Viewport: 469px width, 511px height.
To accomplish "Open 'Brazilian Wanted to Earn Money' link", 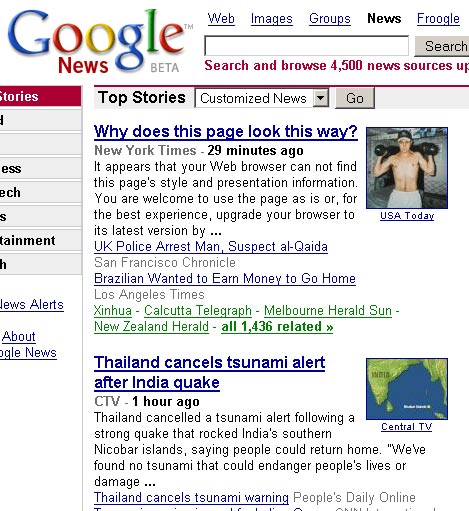I will 225,279.
